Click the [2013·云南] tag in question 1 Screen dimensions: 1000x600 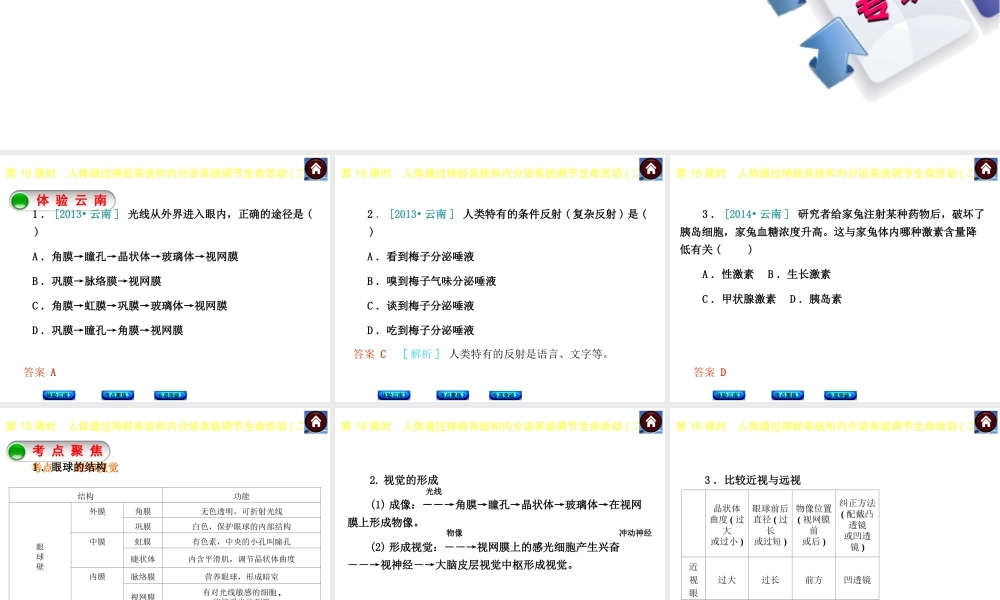coord(87,214)
